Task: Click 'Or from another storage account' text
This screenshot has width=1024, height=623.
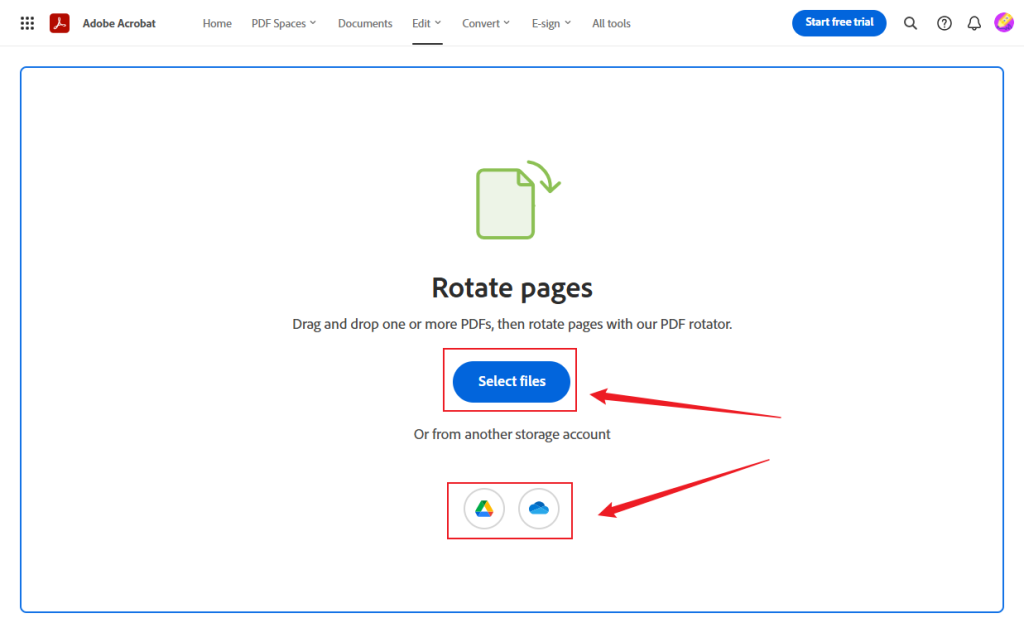Action: point(512,434)
